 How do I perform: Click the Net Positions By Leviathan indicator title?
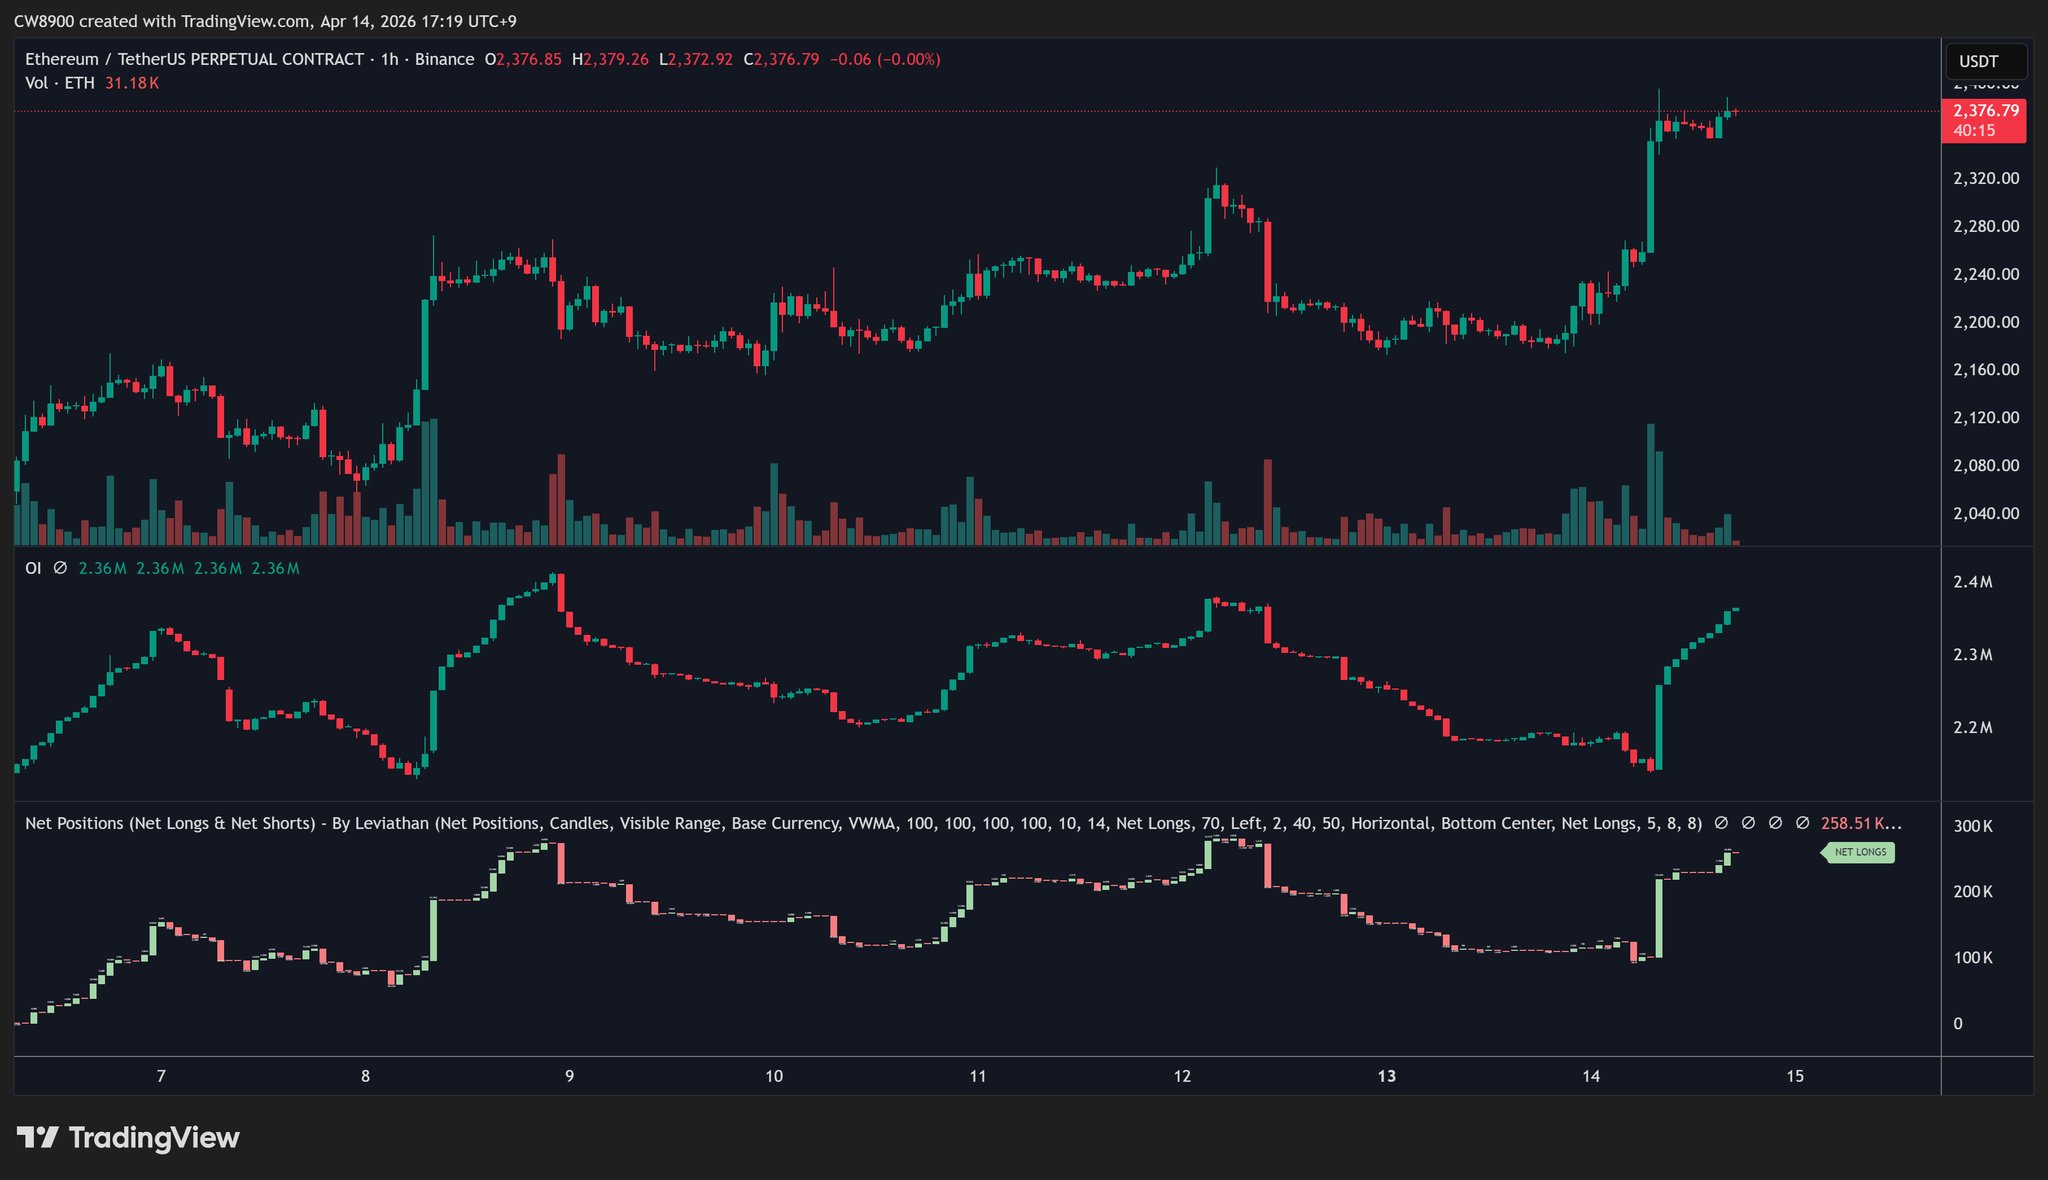coord(227,823)
